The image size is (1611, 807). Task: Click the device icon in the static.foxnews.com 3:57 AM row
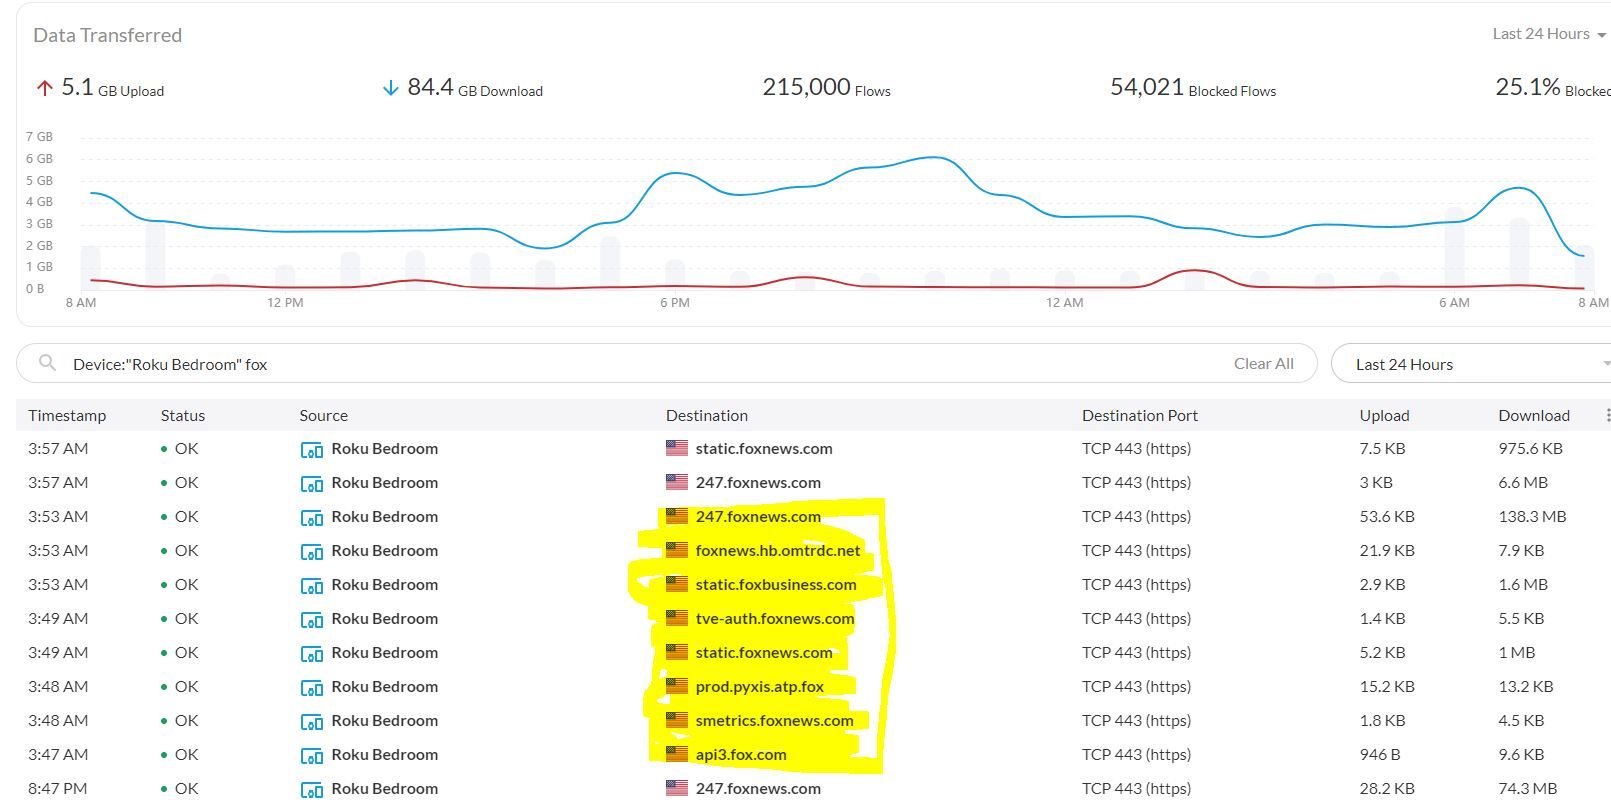click(x=312, y=449)
